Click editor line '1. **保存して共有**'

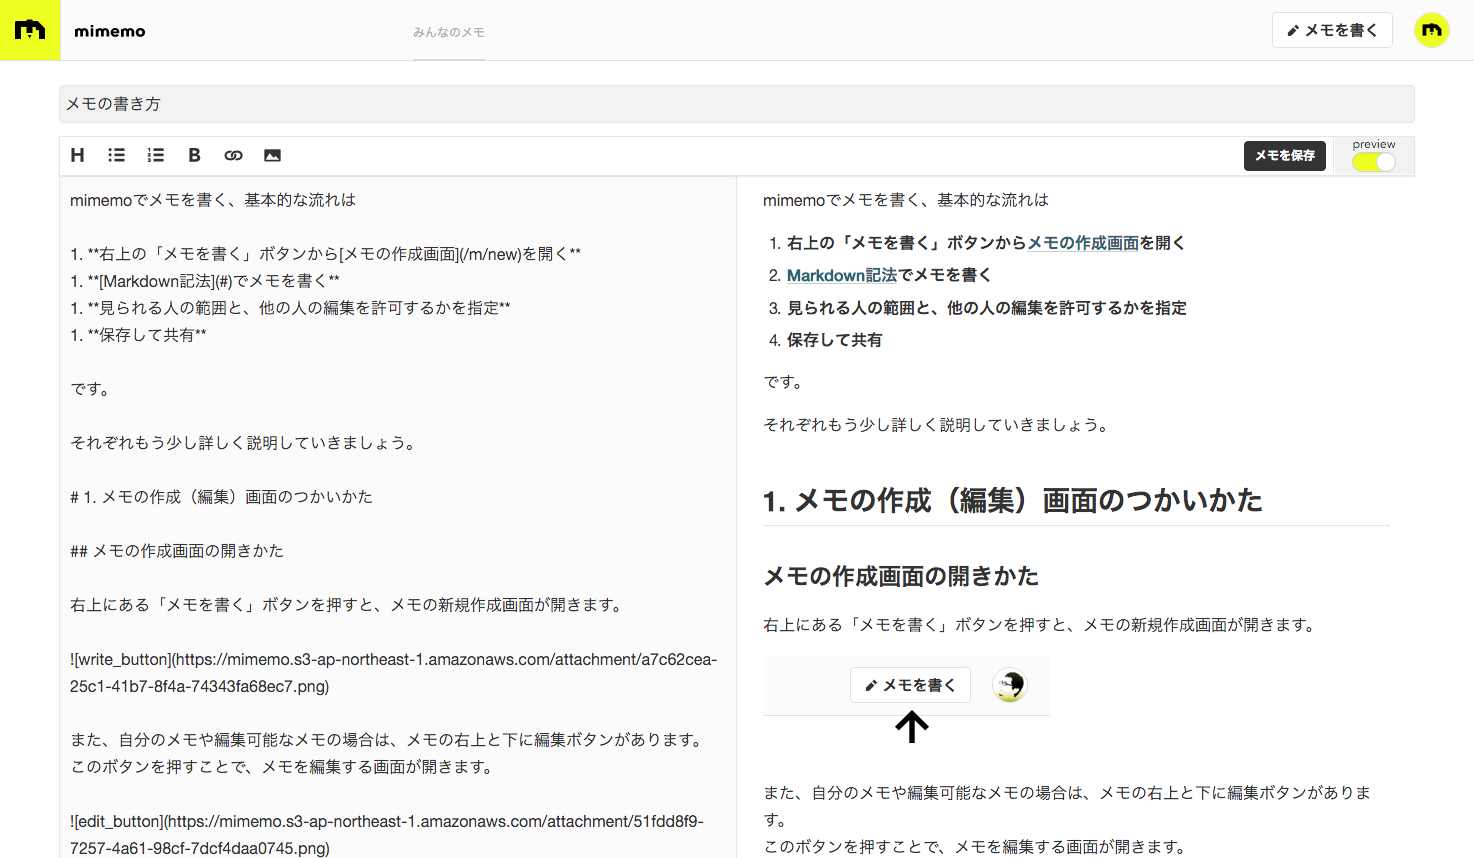138,335
